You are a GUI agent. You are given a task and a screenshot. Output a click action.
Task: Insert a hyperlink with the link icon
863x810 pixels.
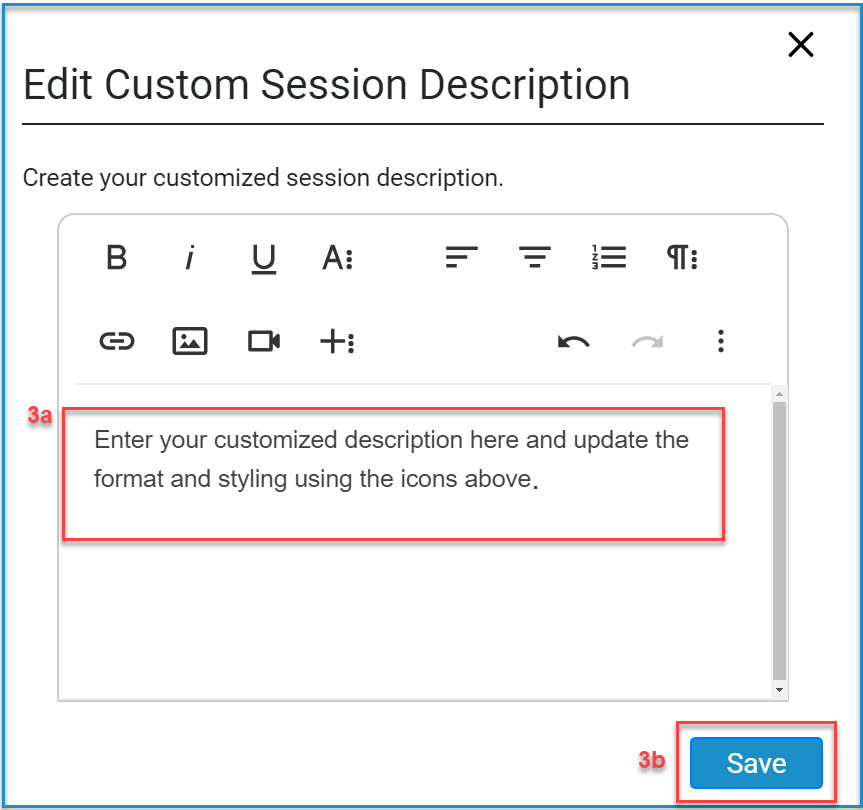coord(117,341)
